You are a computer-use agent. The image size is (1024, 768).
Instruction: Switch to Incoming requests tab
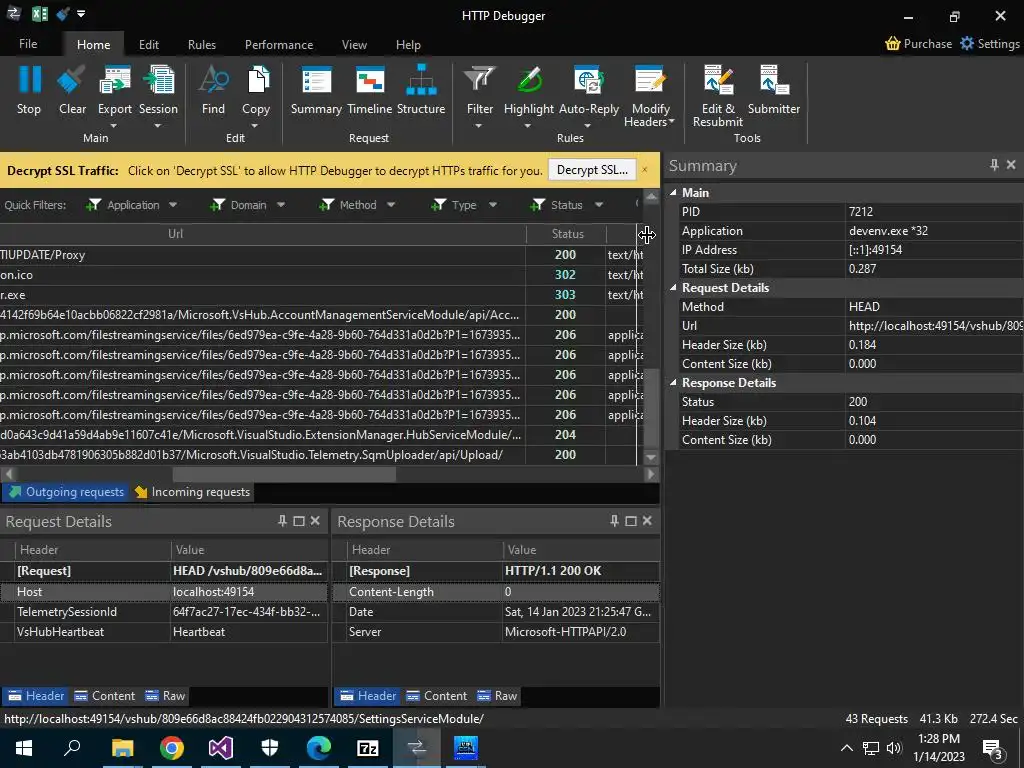pos(193,492)
